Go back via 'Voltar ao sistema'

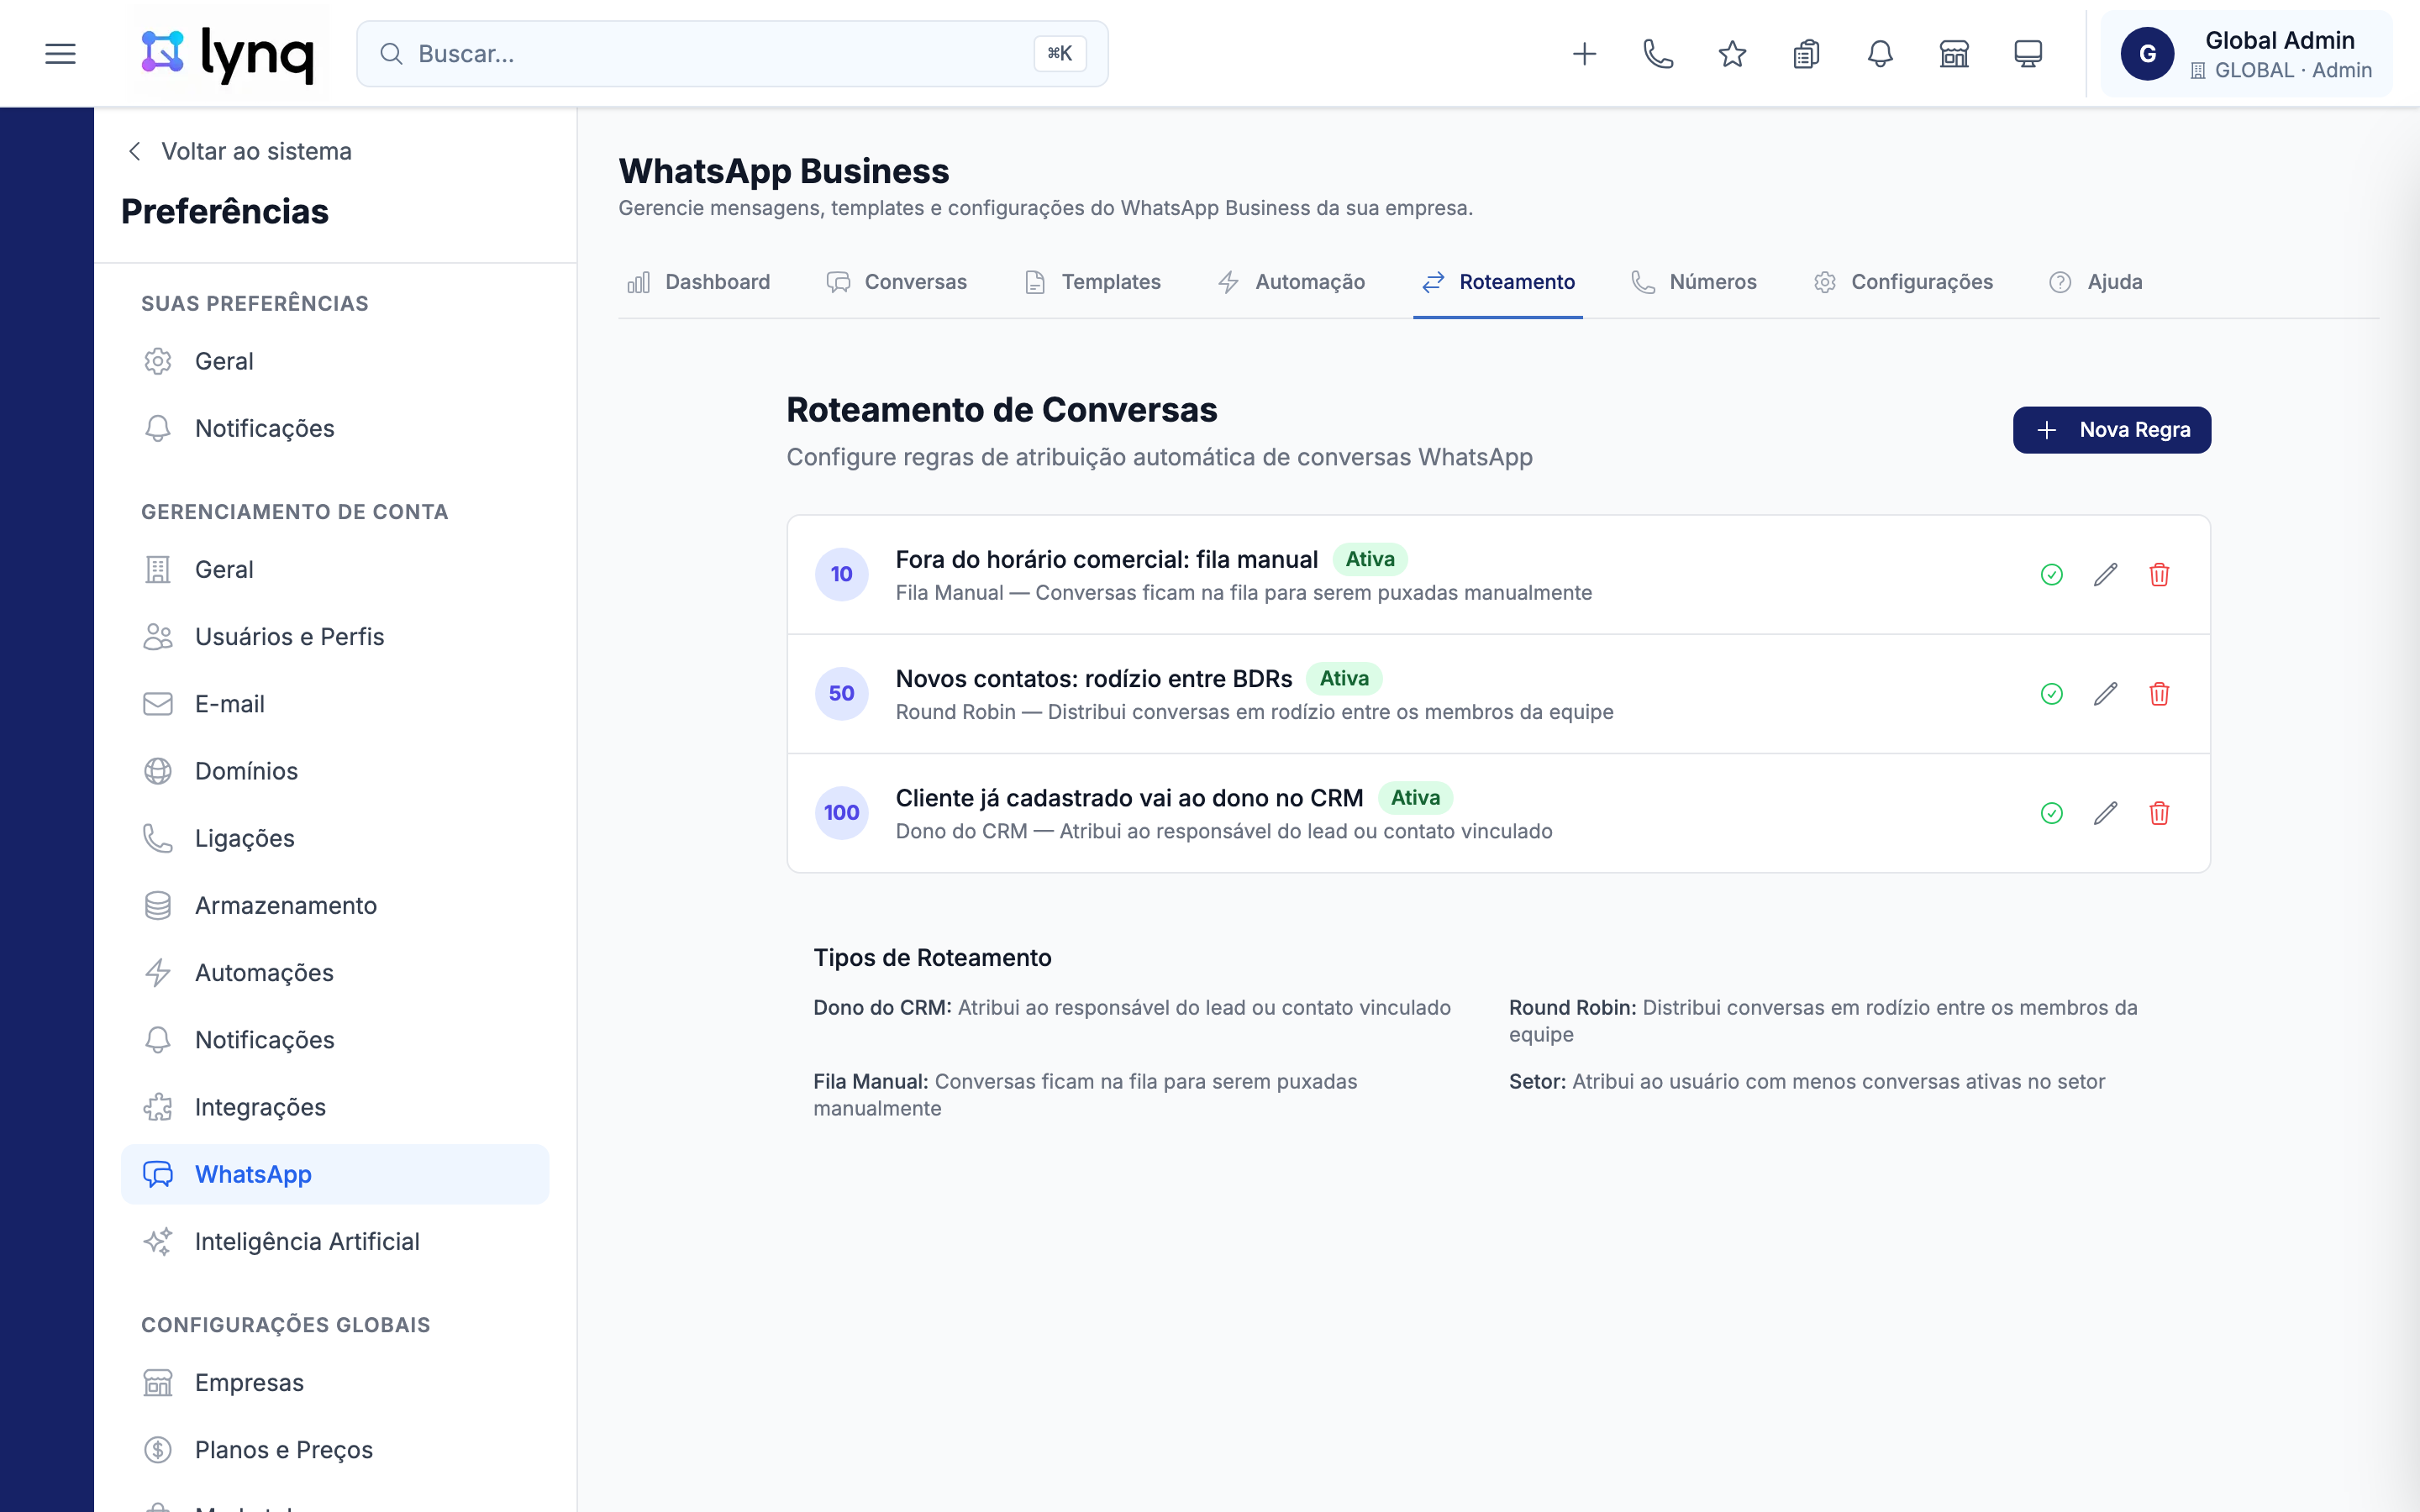[x=239, y=151]
